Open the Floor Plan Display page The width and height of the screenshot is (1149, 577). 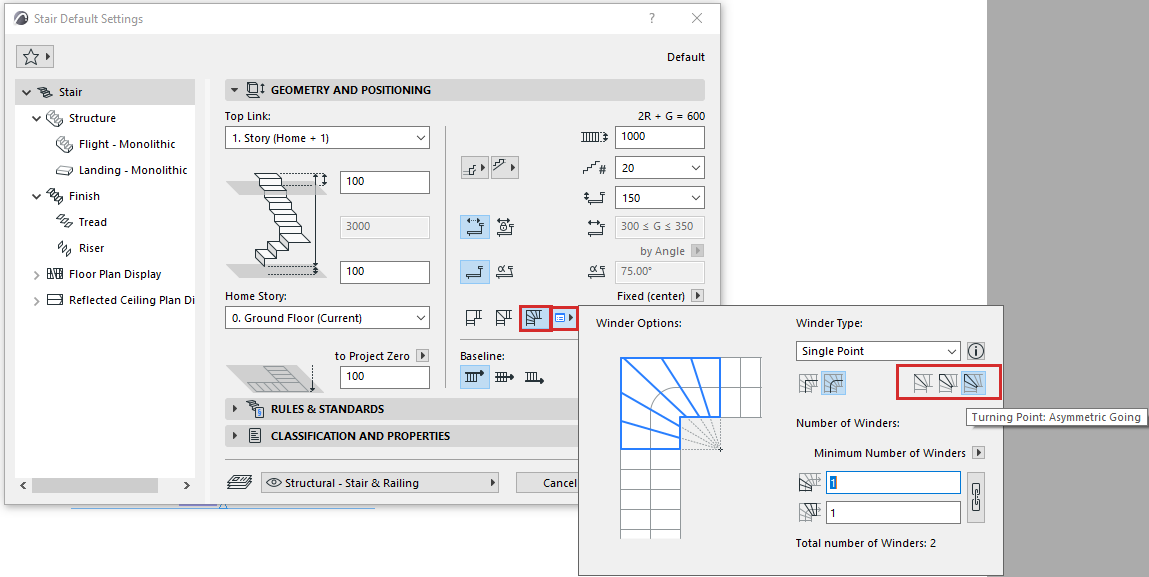[115, 274]
